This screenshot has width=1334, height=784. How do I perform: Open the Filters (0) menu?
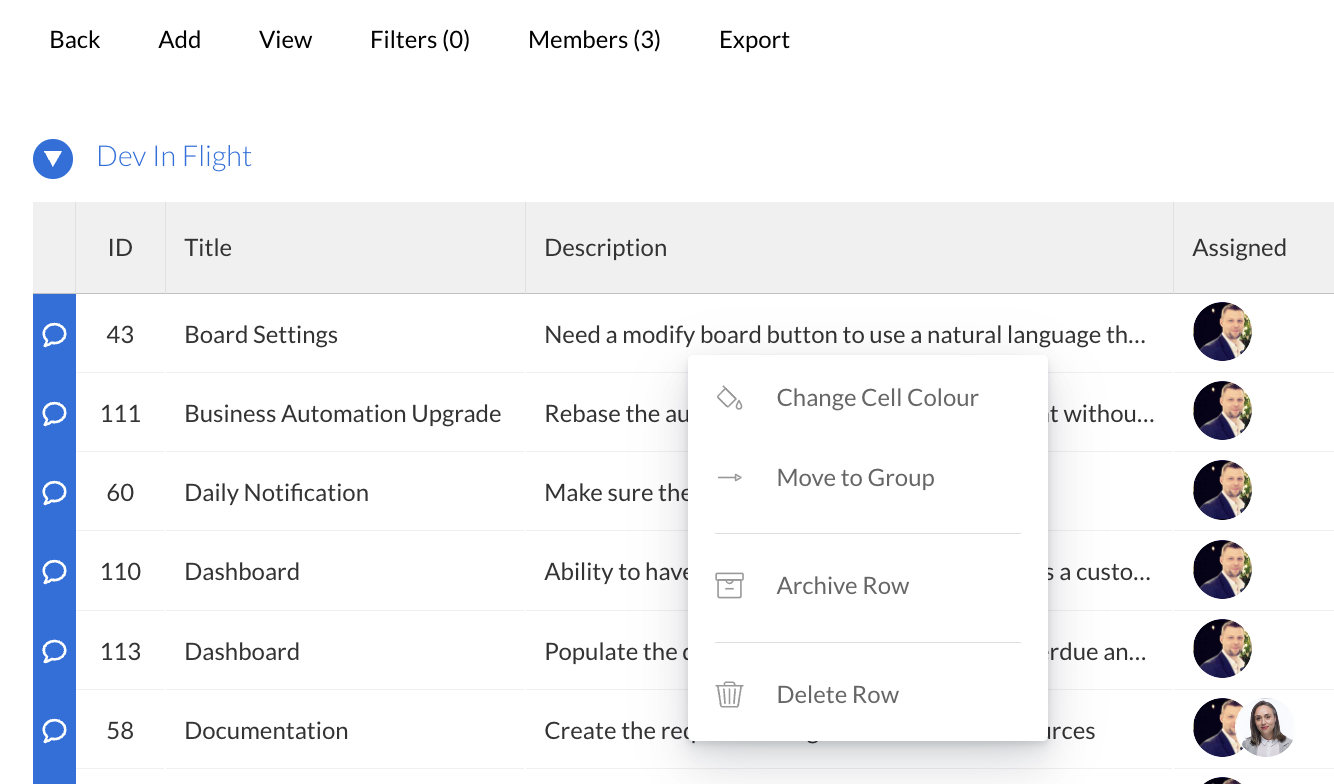click(x=419, y=40)
